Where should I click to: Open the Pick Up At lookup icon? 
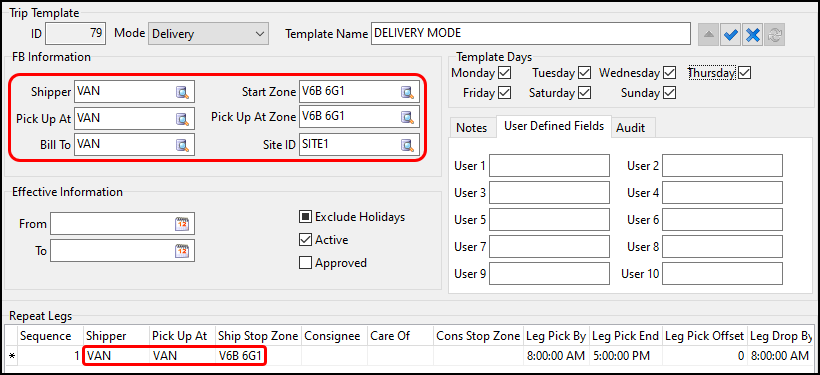[182, 119]
